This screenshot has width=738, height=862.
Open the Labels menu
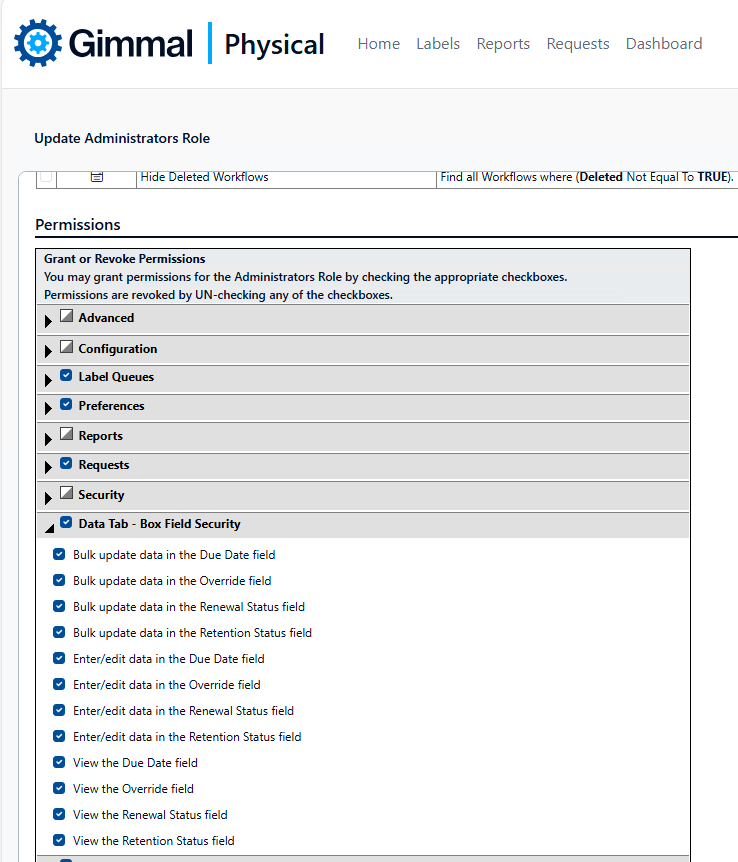[x=438, y=43]
